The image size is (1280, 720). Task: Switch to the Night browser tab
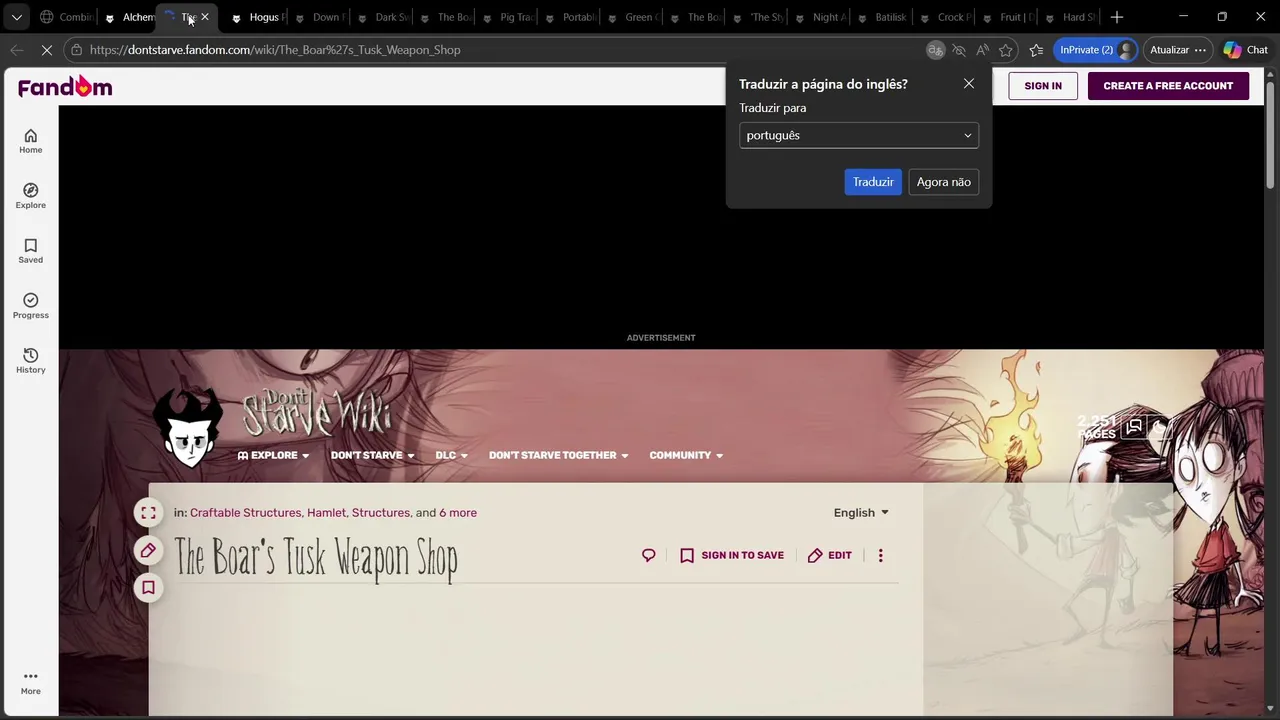tap(820, 17)
